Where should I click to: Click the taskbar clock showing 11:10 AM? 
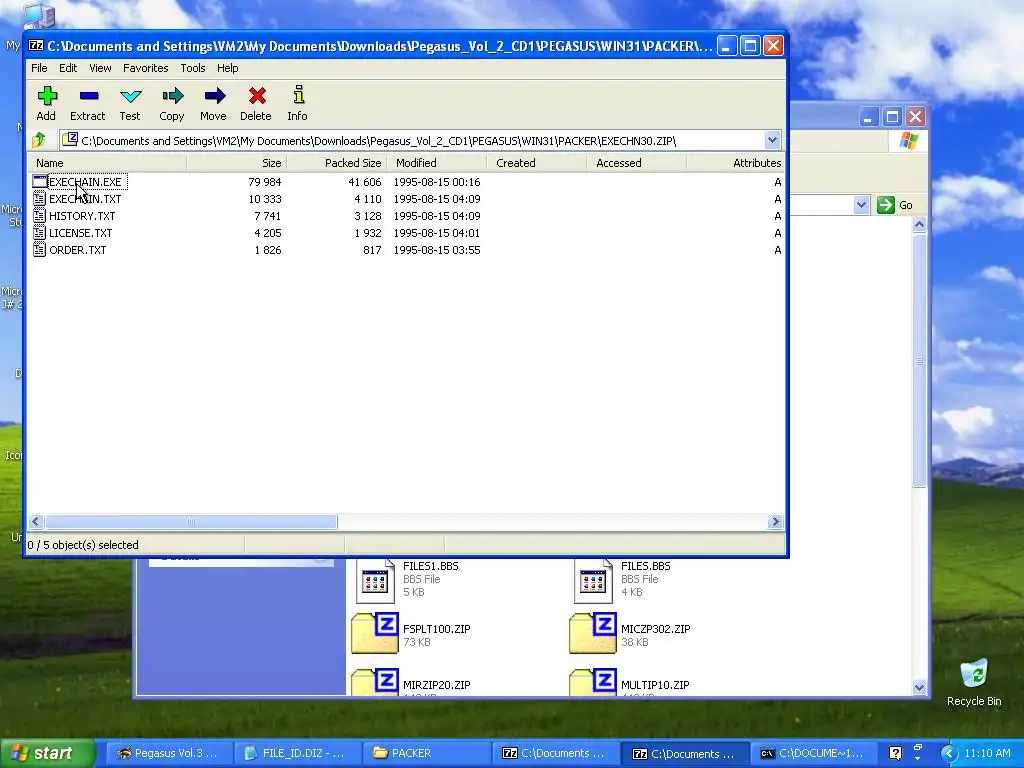pos(987,753)
